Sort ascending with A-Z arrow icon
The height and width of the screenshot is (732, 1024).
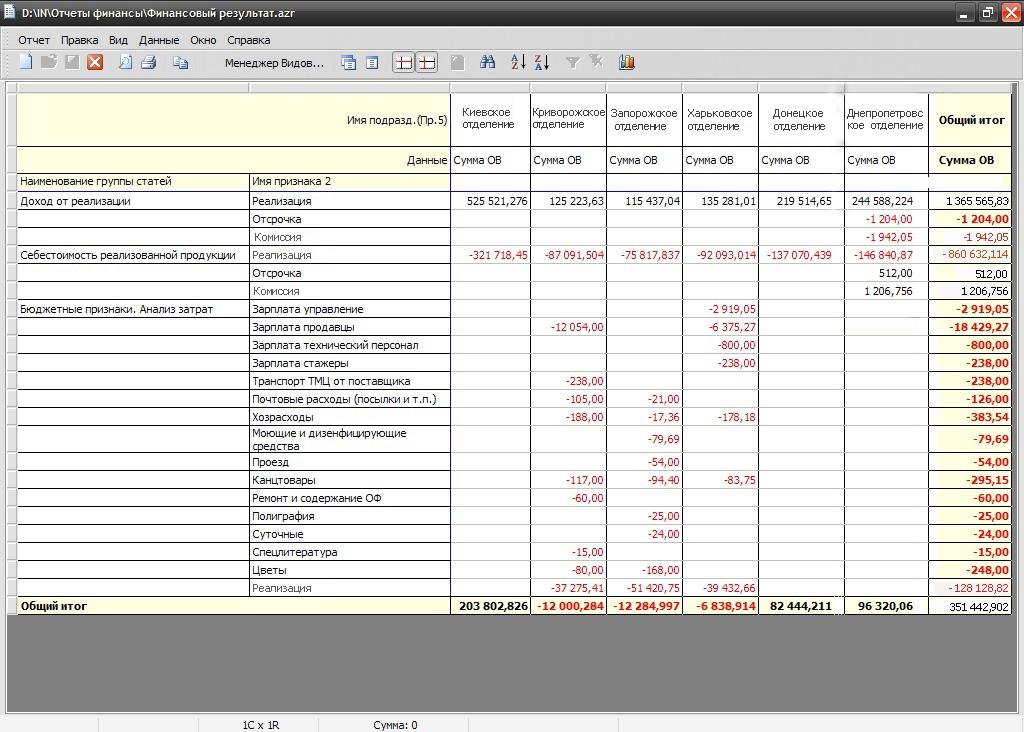pyautogui.click(x=519, y=62)
